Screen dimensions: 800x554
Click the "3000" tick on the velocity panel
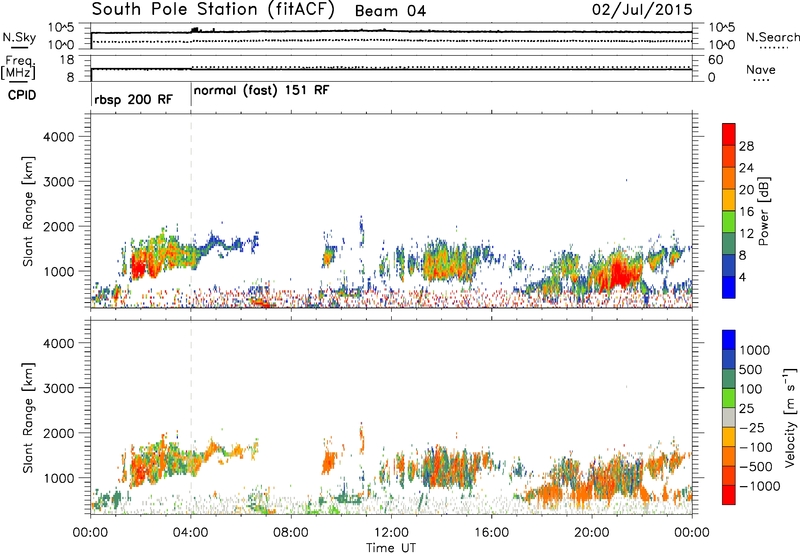click(x=59, y=388)
